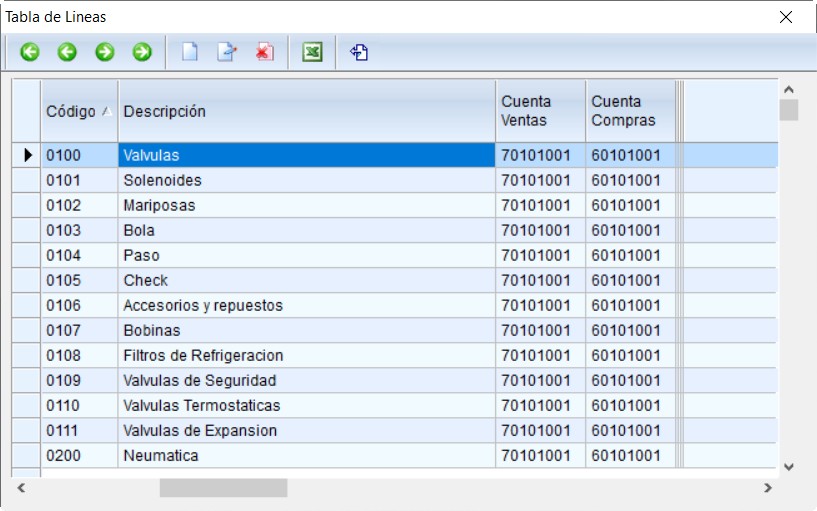This screenshot has height=511, width=817.
Task: Click the exit document icon in toolbar
Action: click(x=359, y=52)
